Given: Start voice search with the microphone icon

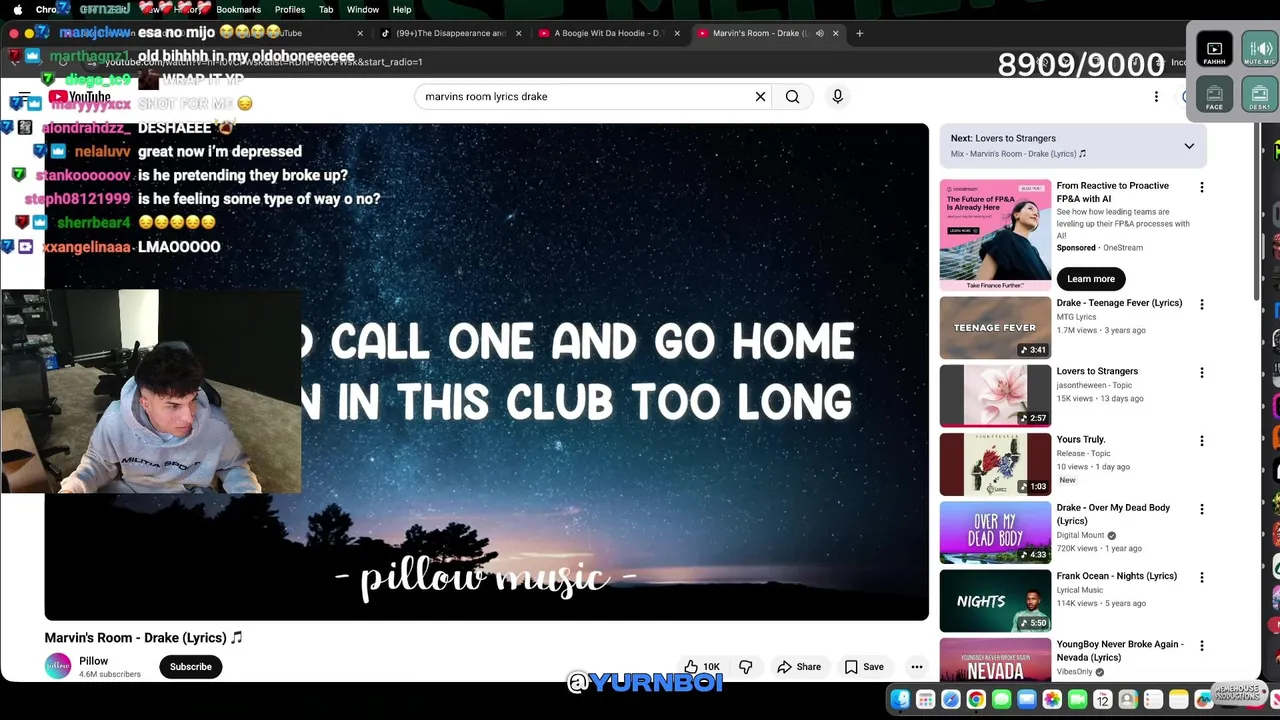Looking at the screenshot, I should point(838,97).
